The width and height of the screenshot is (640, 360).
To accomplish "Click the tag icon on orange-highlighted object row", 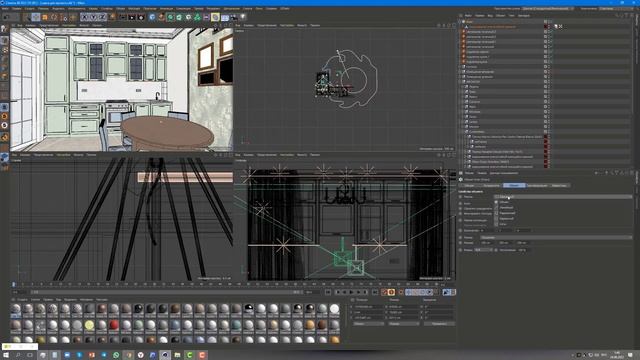I will (556, 27).
